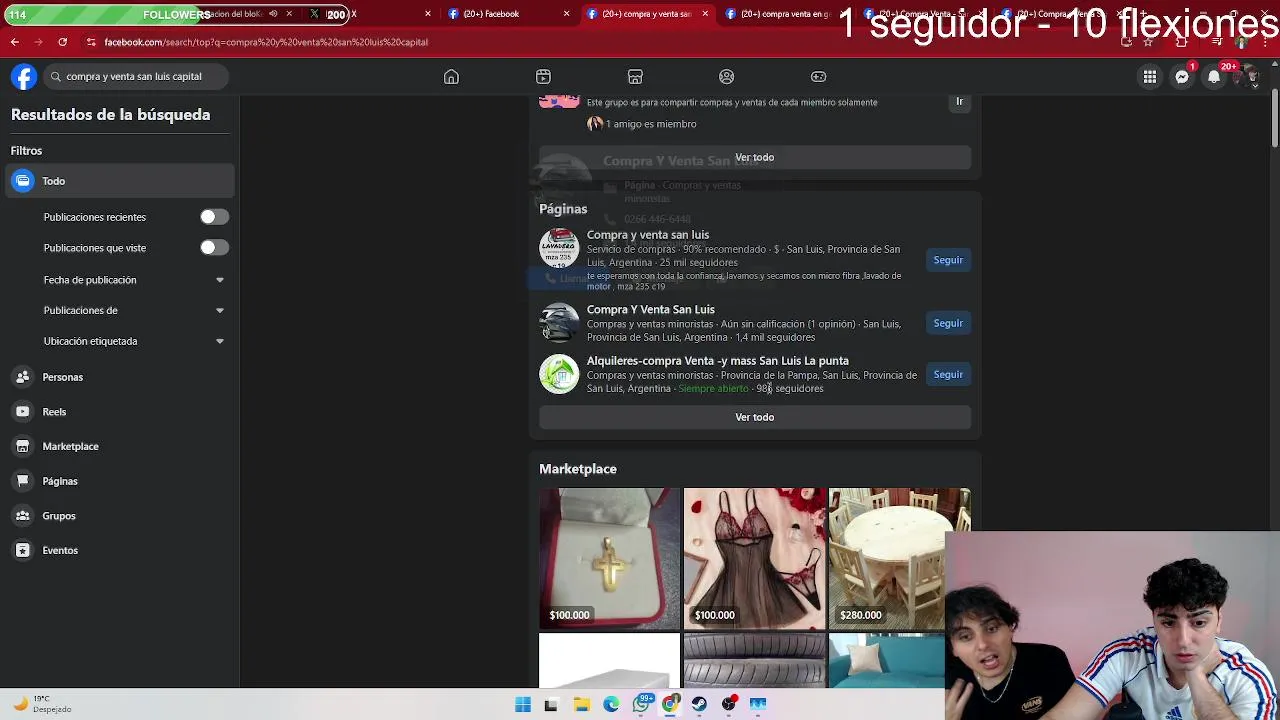Filter results by Grupos
The width and height of the screenshot is (1280, 720).
coord(120,516)
